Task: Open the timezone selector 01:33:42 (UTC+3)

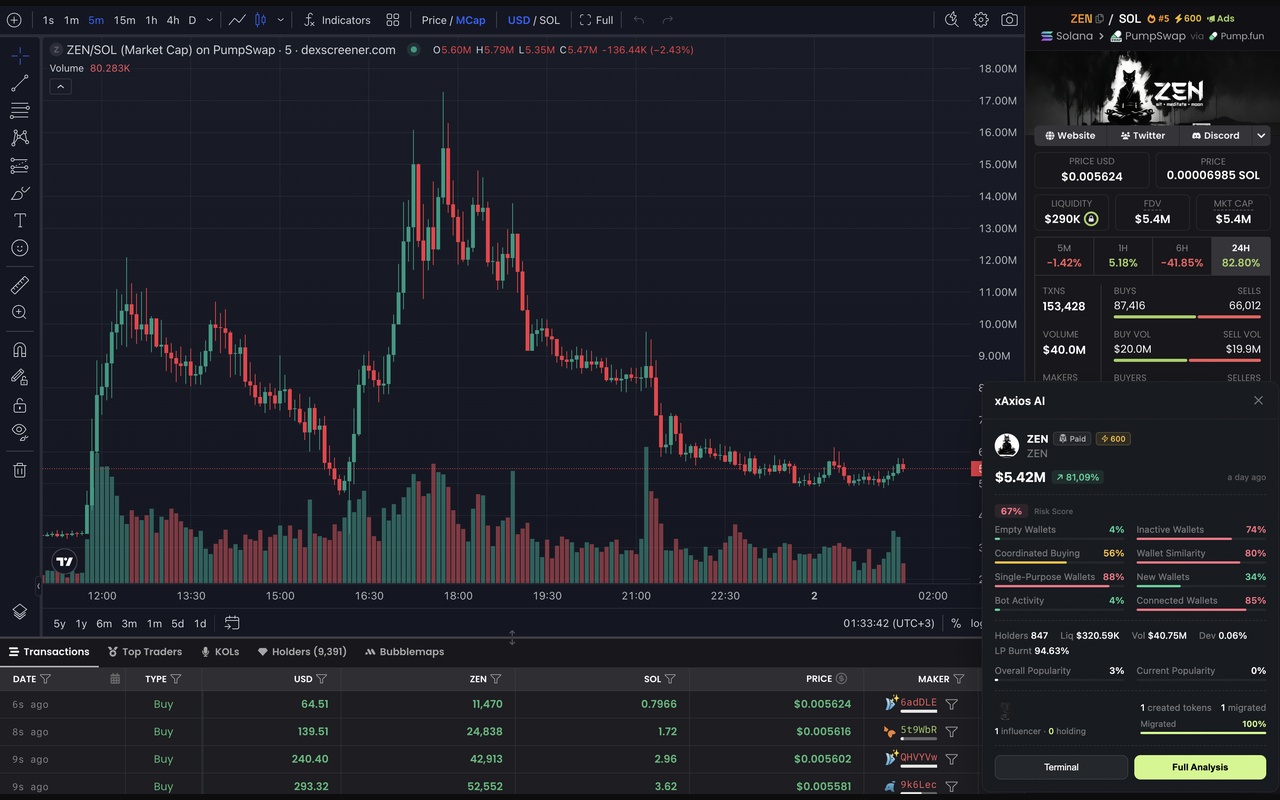Action: [x=889, y=623]
